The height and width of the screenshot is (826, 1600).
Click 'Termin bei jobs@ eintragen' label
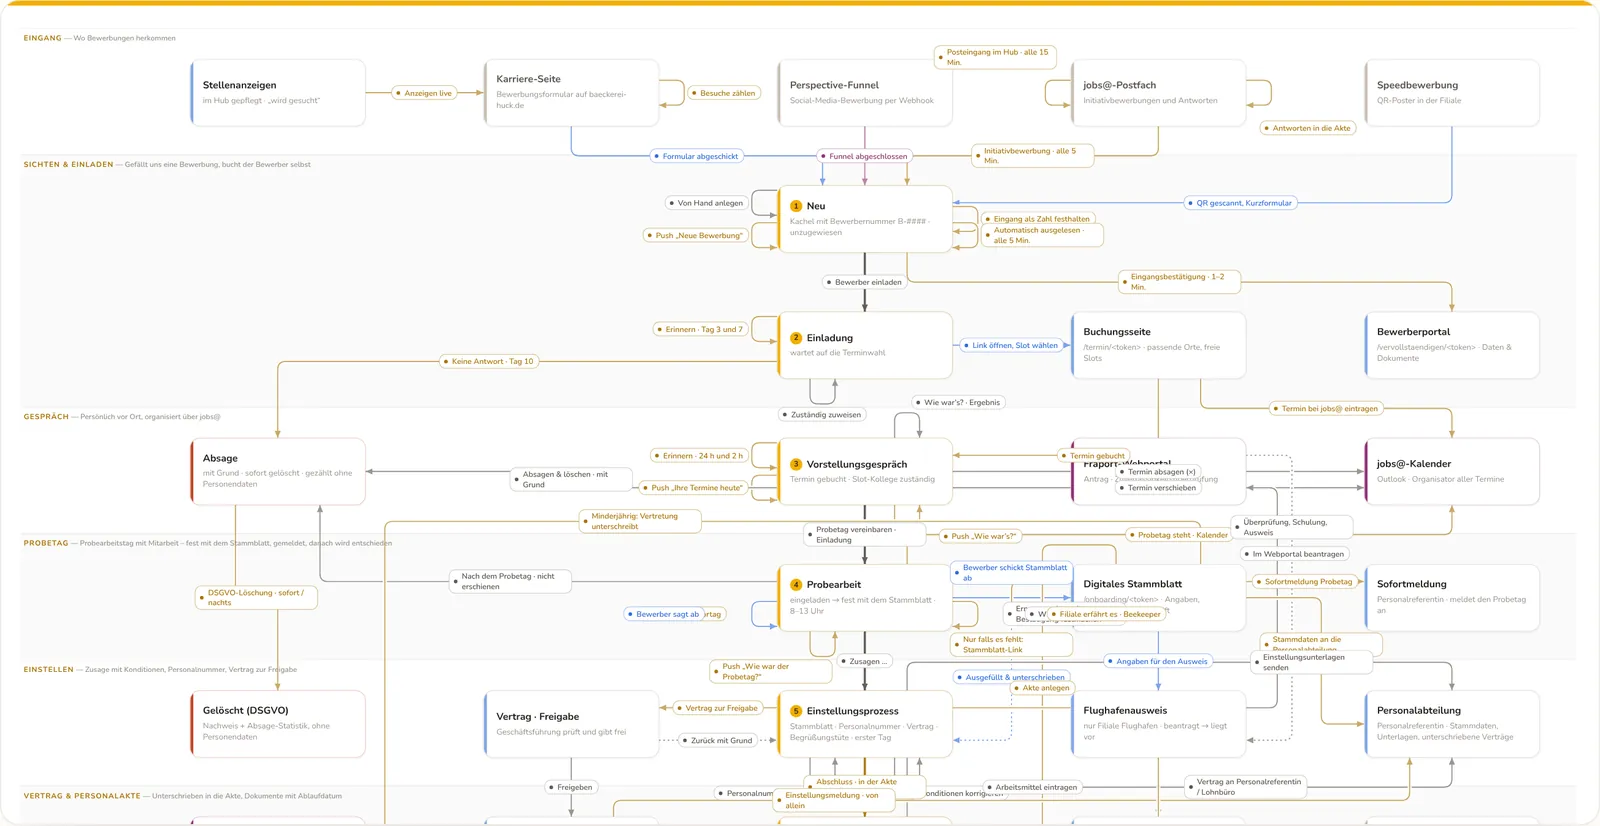point(1326,408)
